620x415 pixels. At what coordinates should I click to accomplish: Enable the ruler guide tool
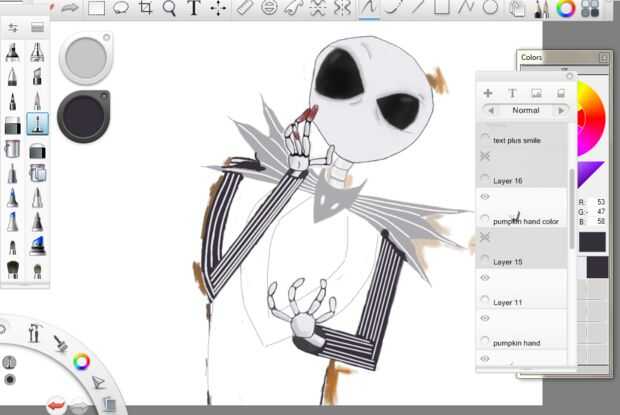tap(244, 8)
